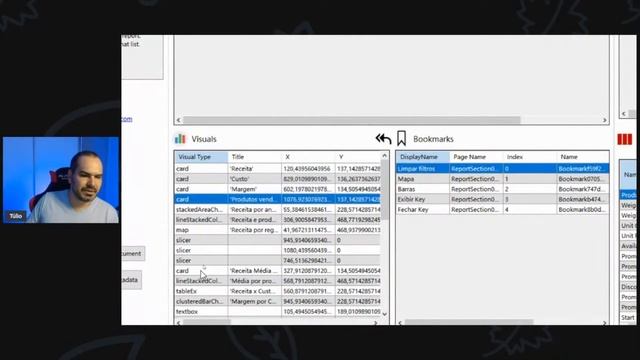Select the Exibir Key bookmark row
The image size is (640, 360).
click(x=502, y=199)
